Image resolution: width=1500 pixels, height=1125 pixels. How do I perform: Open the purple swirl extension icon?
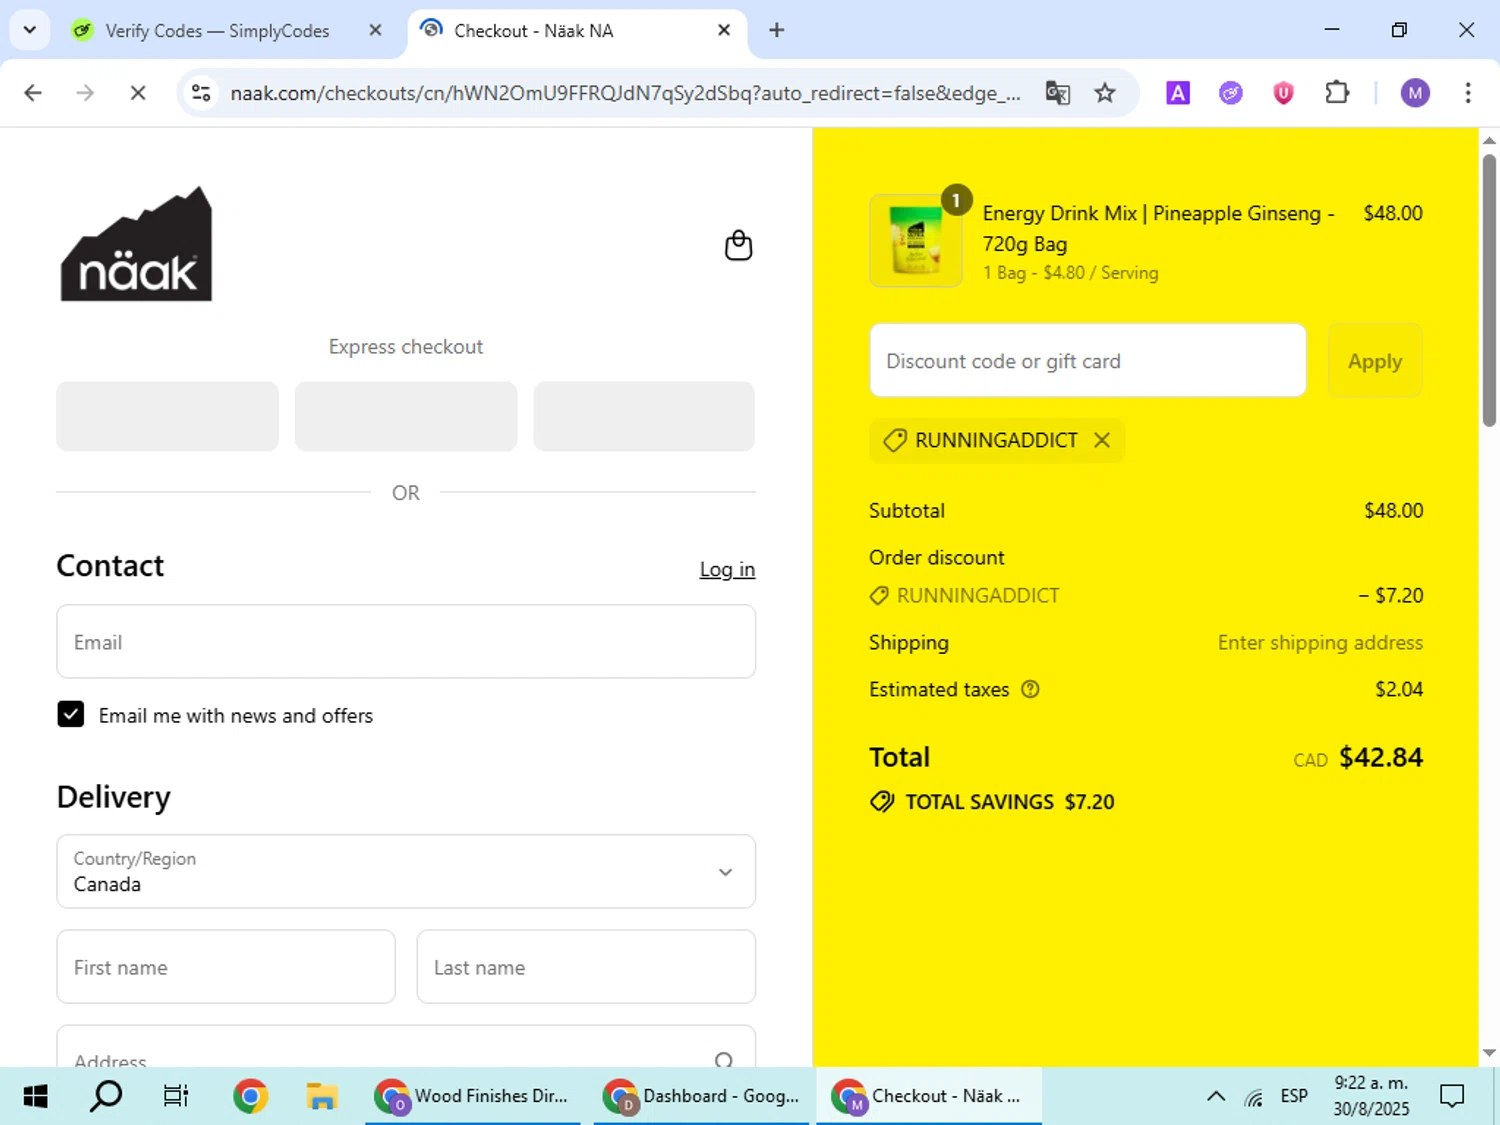pyautogui.click(x=1231, y=93)
